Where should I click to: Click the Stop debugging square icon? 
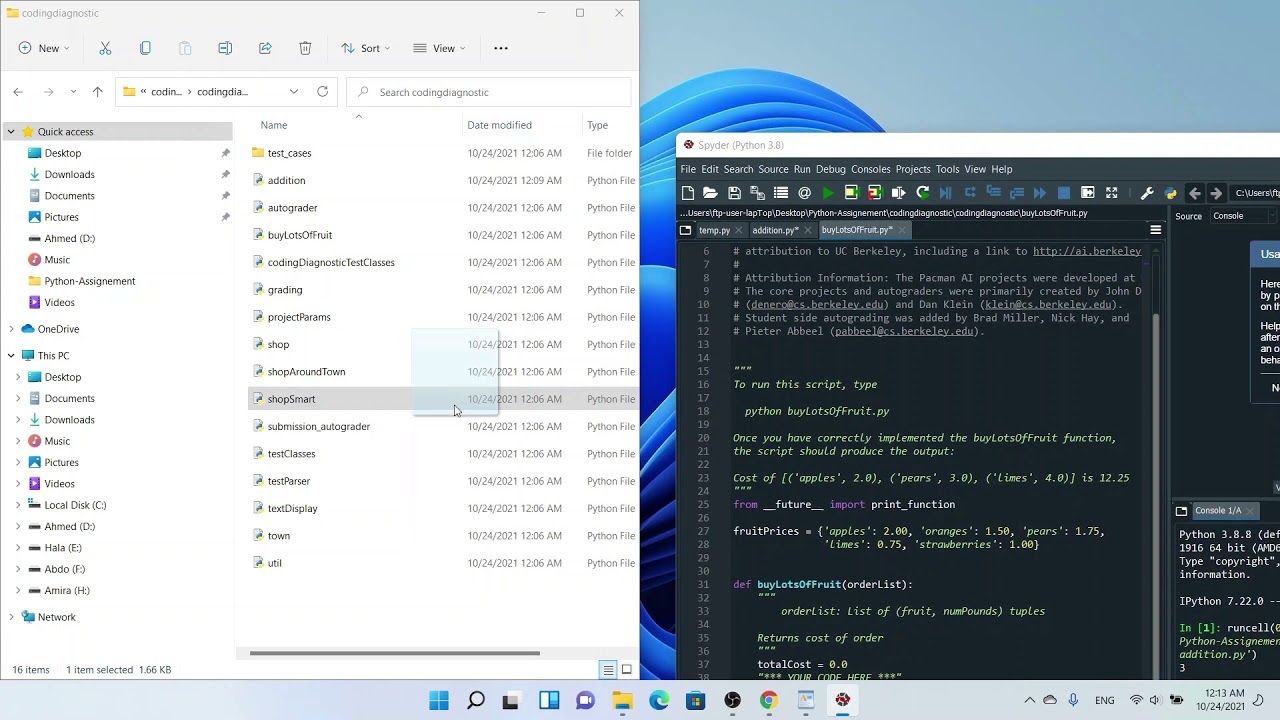click(1064, 193)
